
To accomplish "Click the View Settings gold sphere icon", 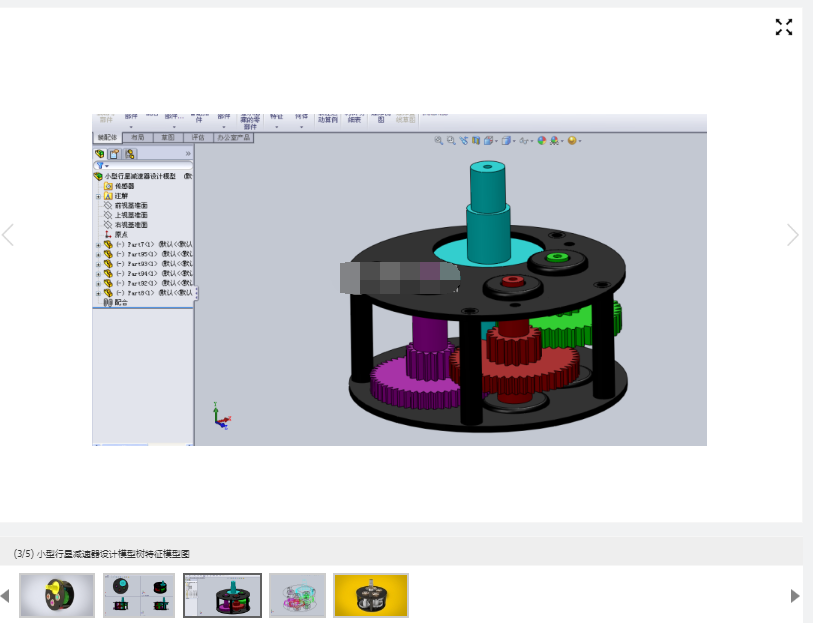I will click(x=572, y=140).
